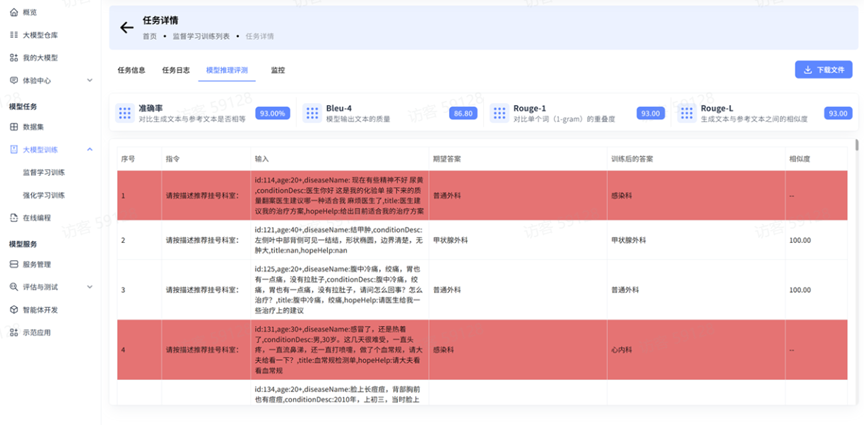Image resolution: width=864 pixels, height=425 pixels.
Task: Click the id:121 input text cell
Action: [x=339, y=240]
